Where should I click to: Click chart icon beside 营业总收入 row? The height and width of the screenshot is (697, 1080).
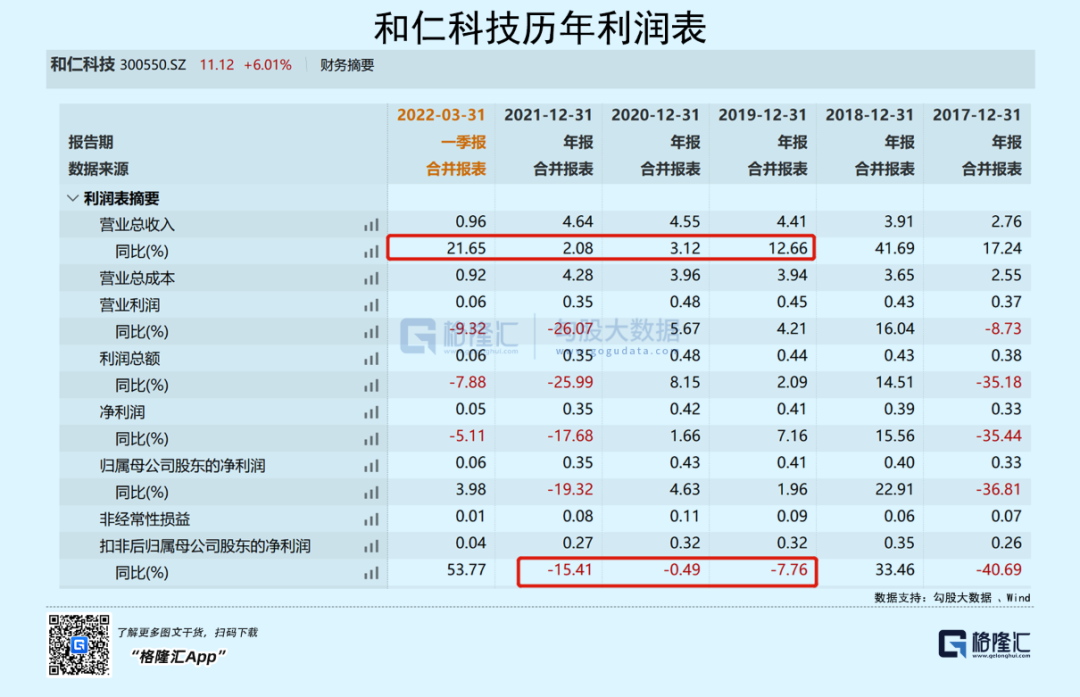pyautogui.click(x=371, y=225)
